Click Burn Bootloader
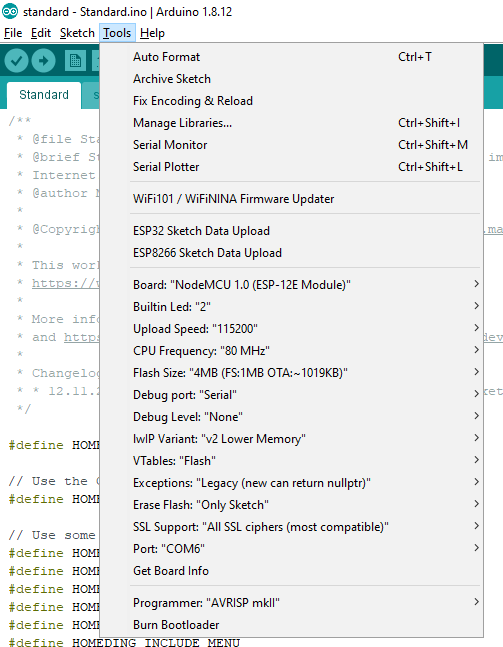The height and width of the screenshot is (647, 503). coord(291,625)
